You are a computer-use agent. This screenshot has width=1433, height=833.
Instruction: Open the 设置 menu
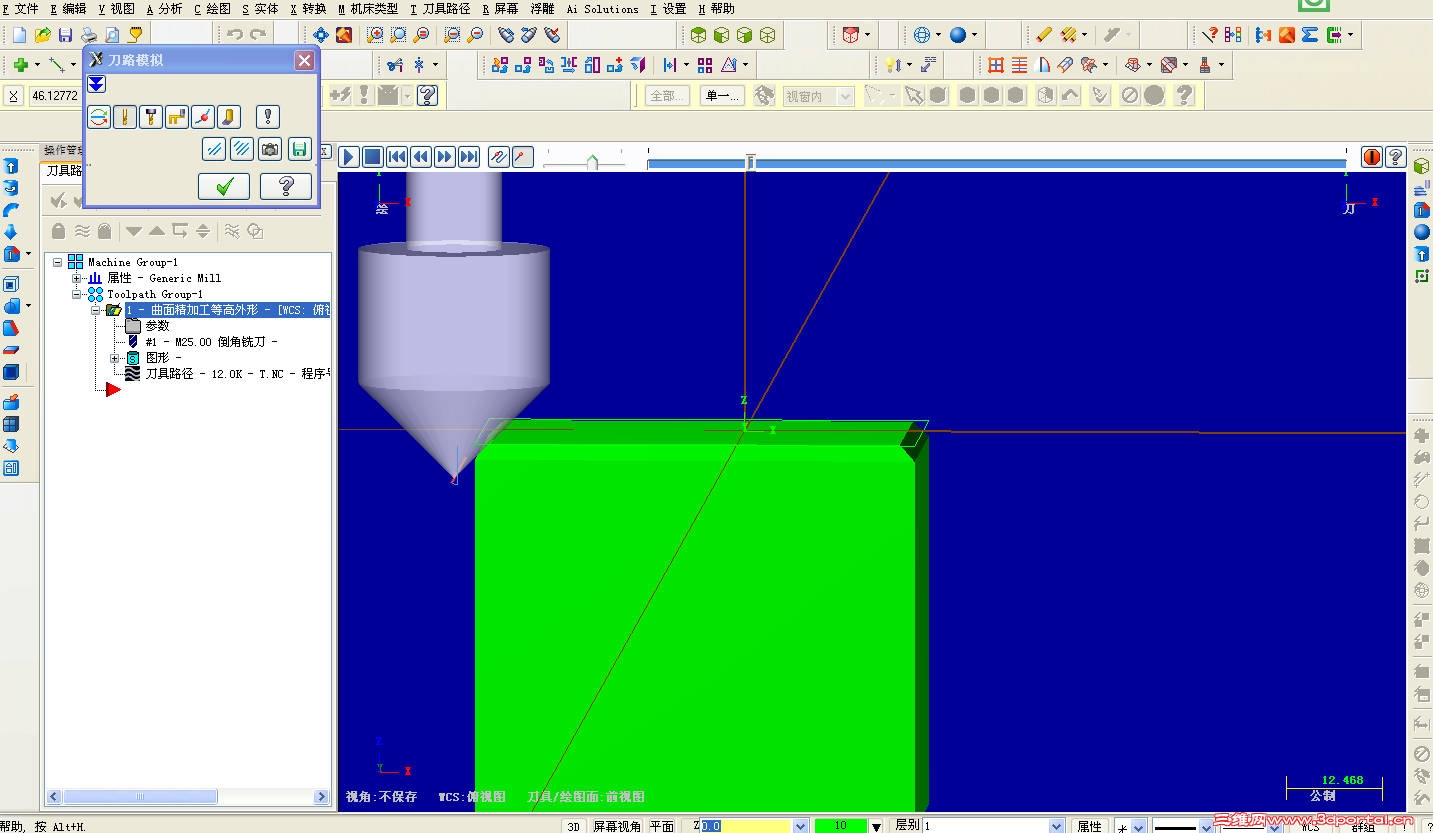point(668,9)
